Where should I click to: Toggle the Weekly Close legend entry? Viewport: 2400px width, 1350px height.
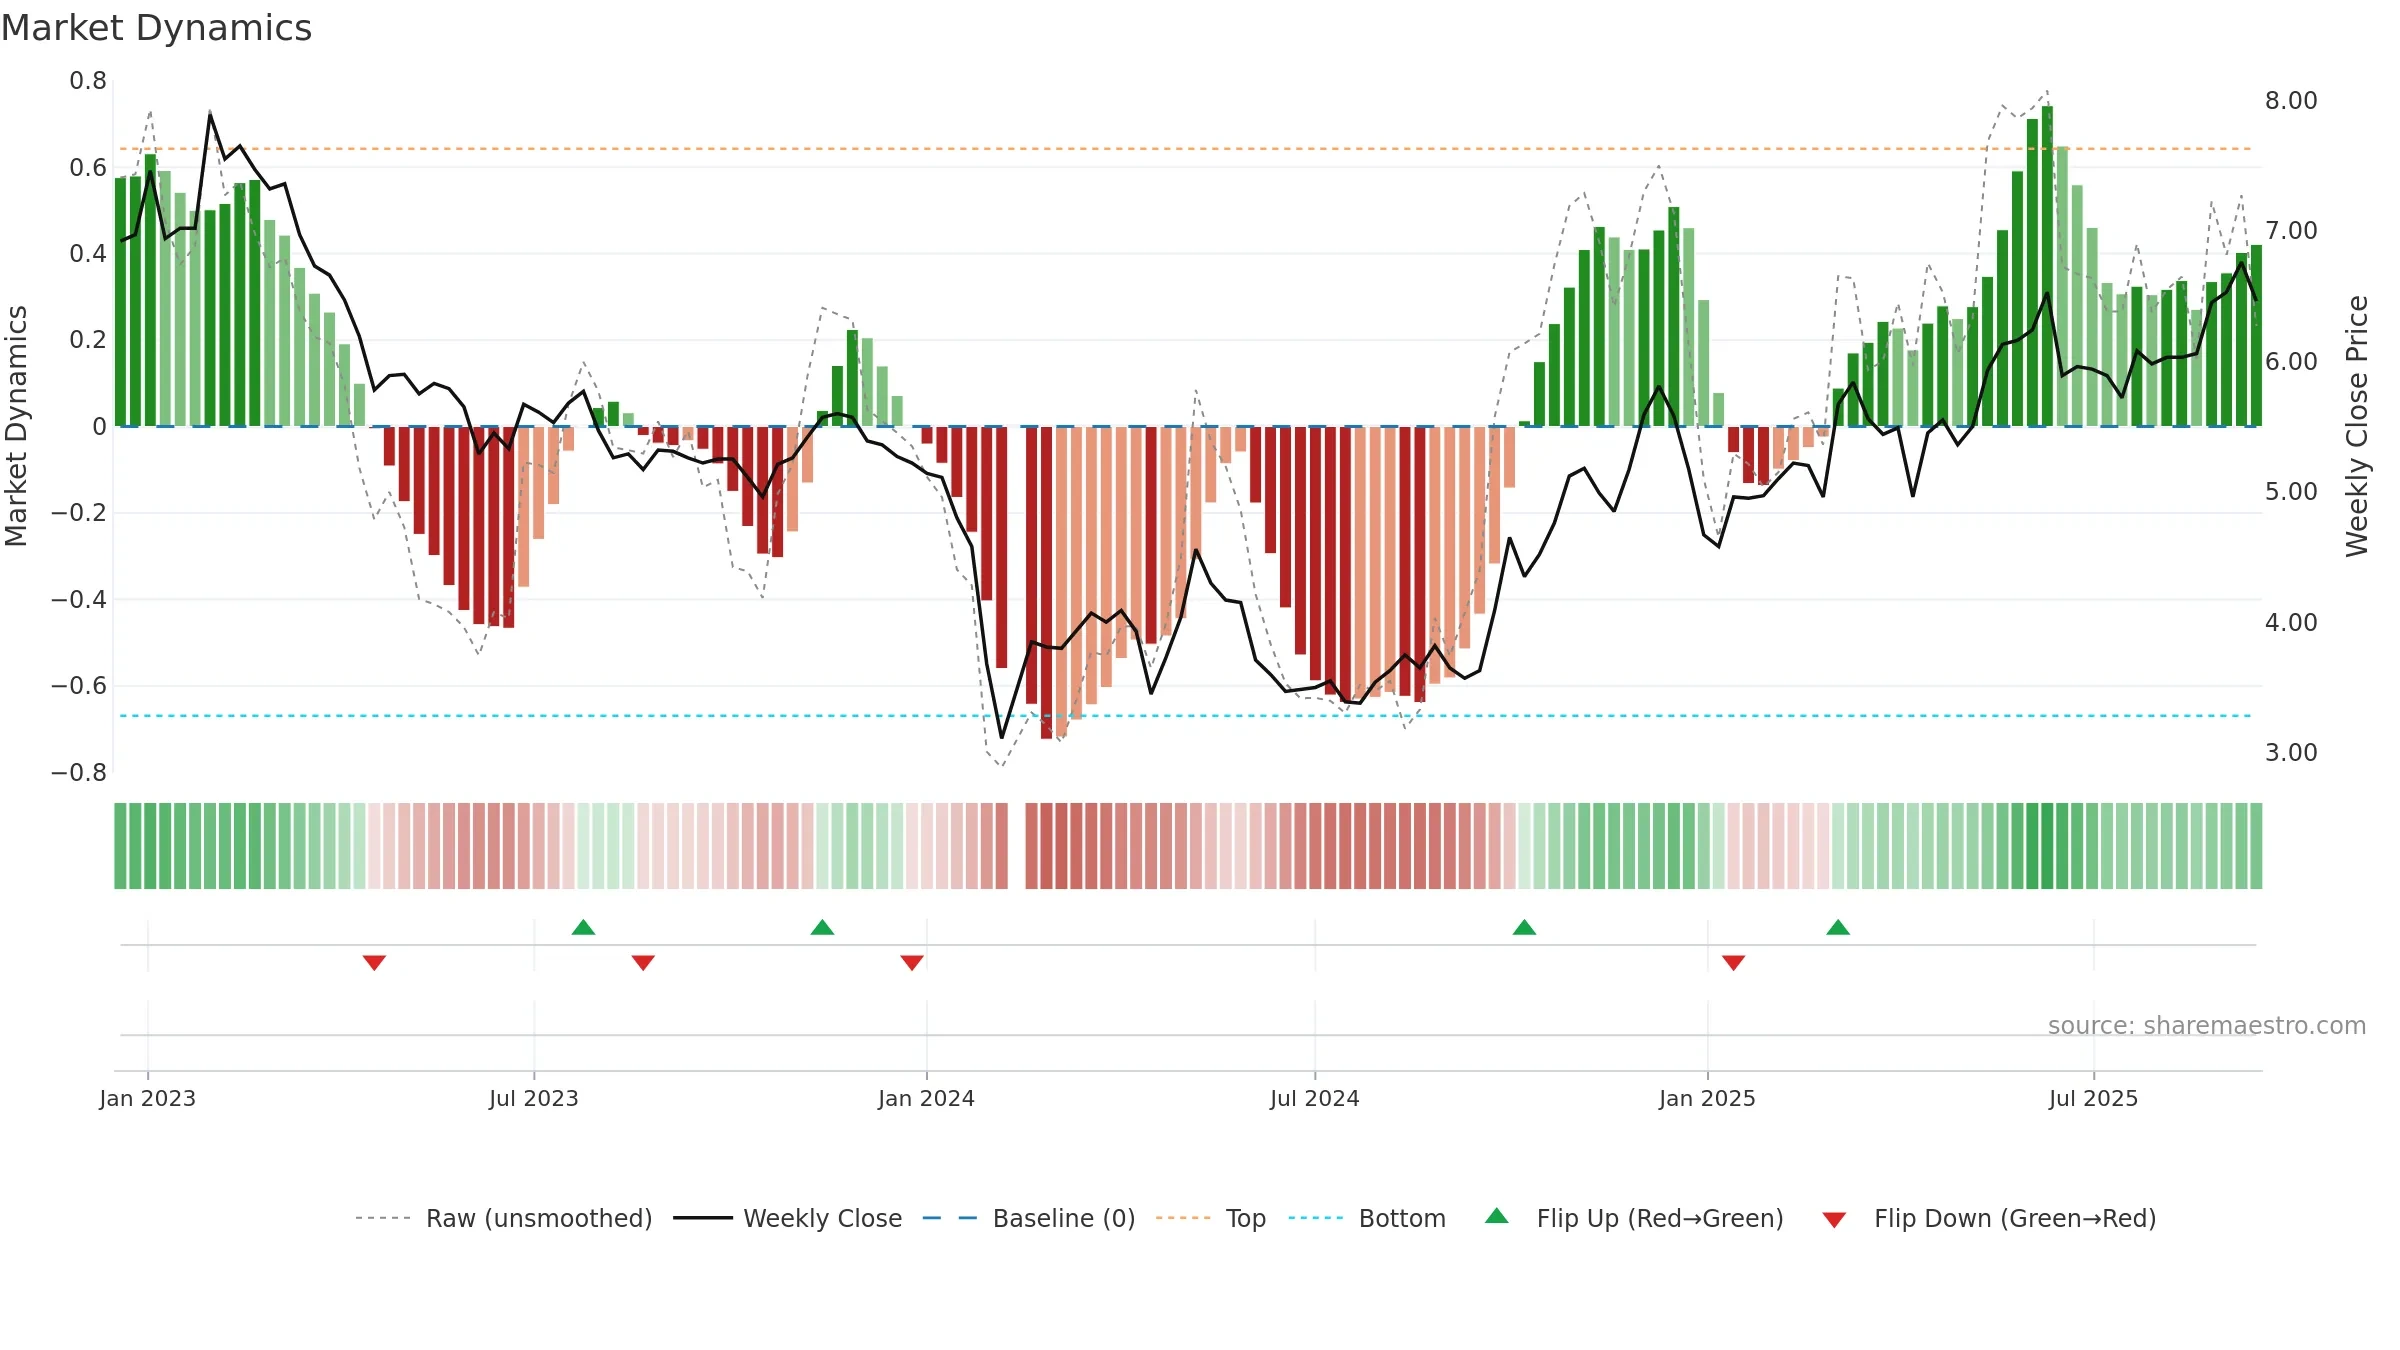pos(788,1218)
